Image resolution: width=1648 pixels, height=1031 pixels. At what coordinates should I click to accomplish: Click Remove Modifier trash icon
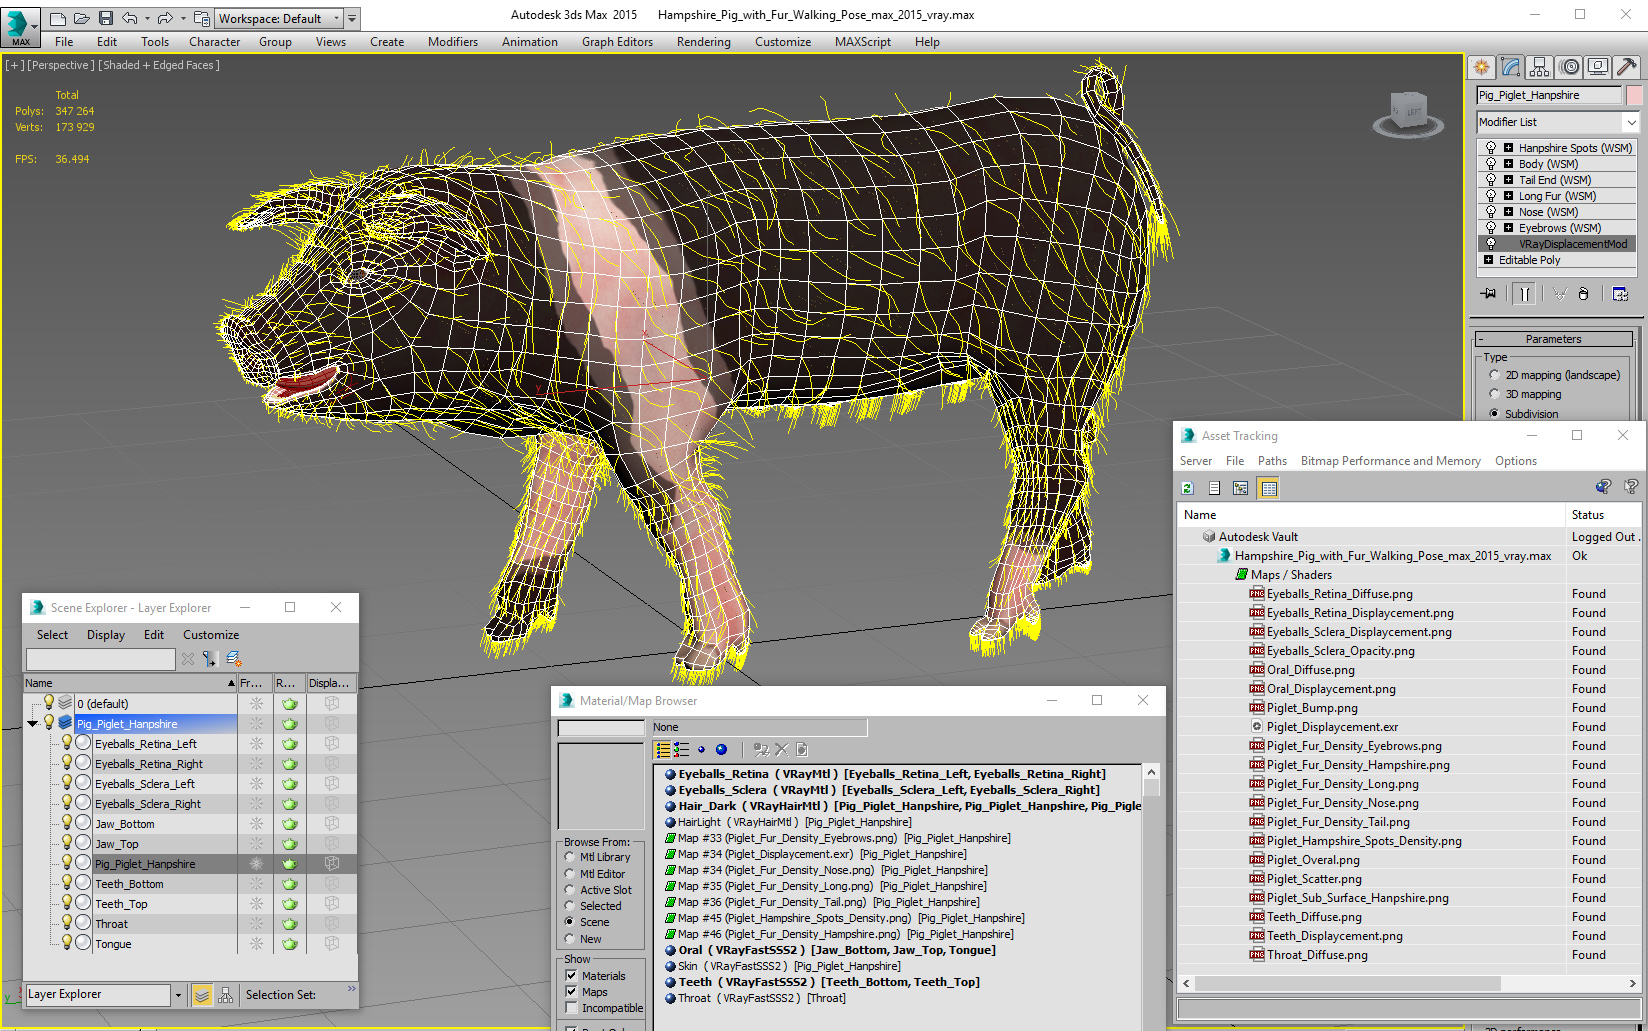(1583, 294)
